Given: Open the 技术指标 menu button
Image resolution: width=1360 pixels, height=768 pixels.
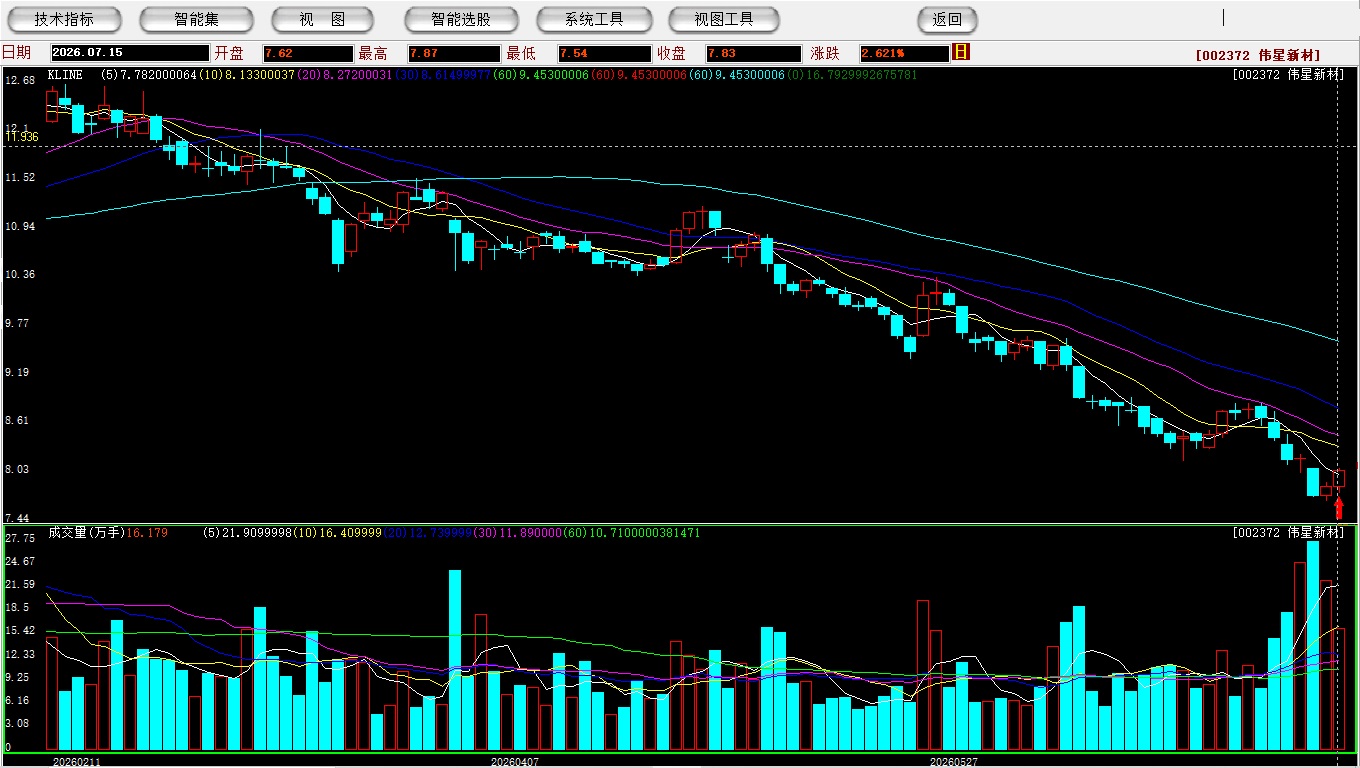Looking at the screenshot, I should coord(64,19).
